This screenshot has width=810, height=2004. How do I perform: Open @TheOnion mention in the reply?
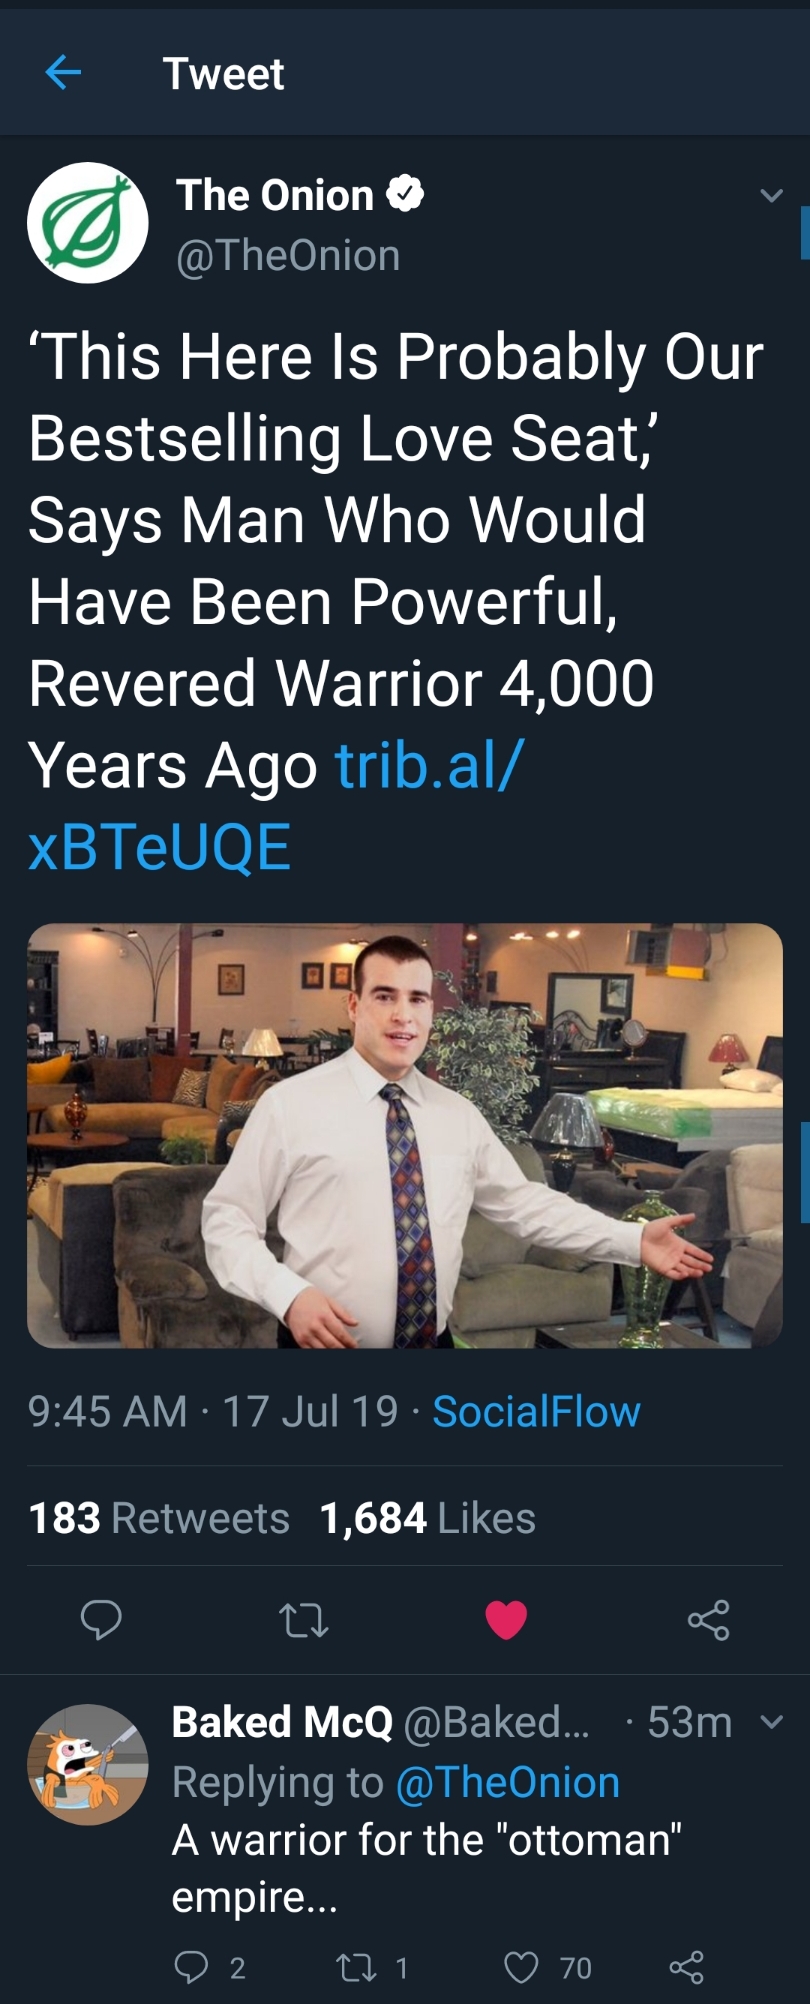point(508,1782)
